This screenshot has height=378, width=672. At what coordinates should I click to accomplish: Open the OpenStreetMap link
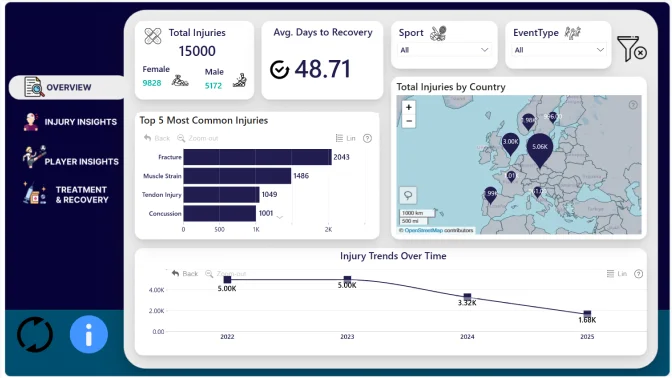pyautogui.click(x=423, y=230)
